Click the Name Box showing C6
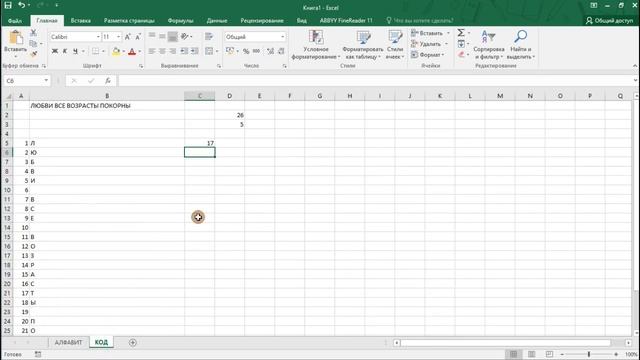Image resolution: width=640 pixels, height=360 pixels. (x=23, y=81)
